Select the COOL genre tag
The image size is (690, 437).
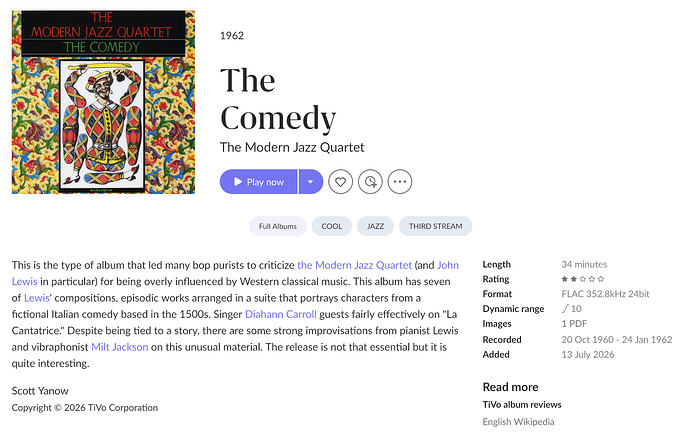(x=331, y=226)
